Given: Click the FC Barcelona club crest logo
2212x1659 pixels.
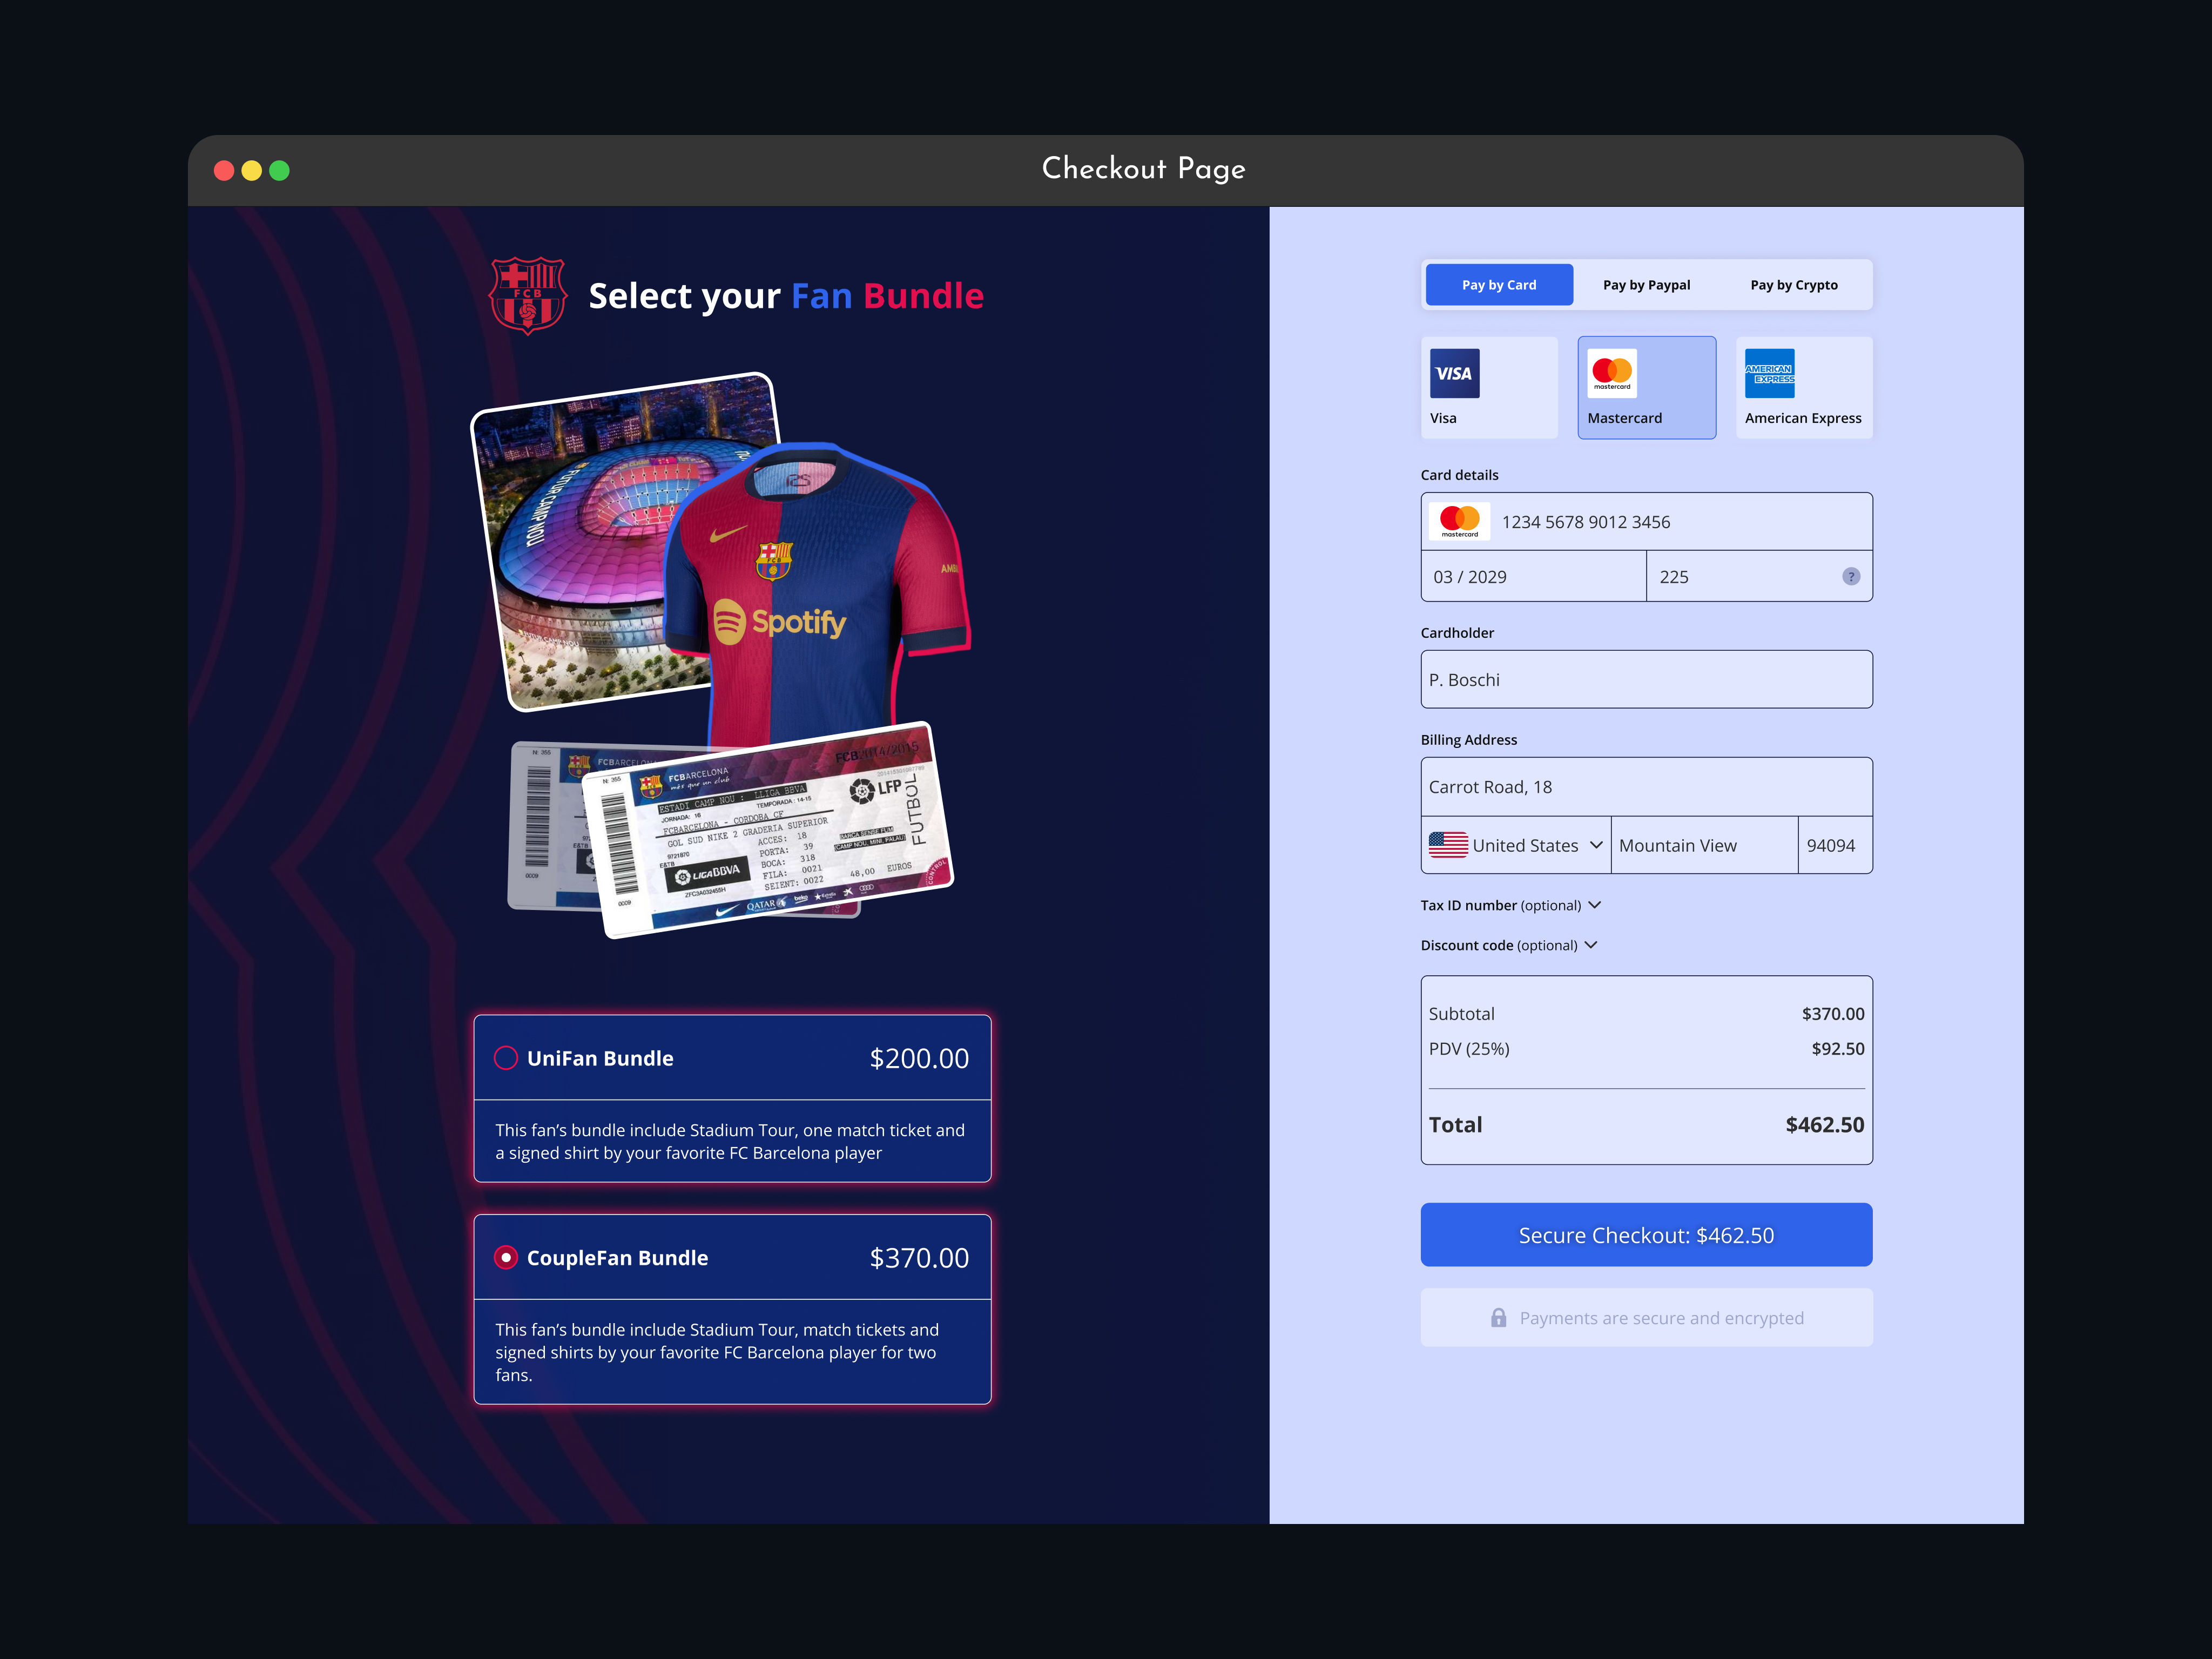Looking at the screenshot, I should (x=528, y=294).
